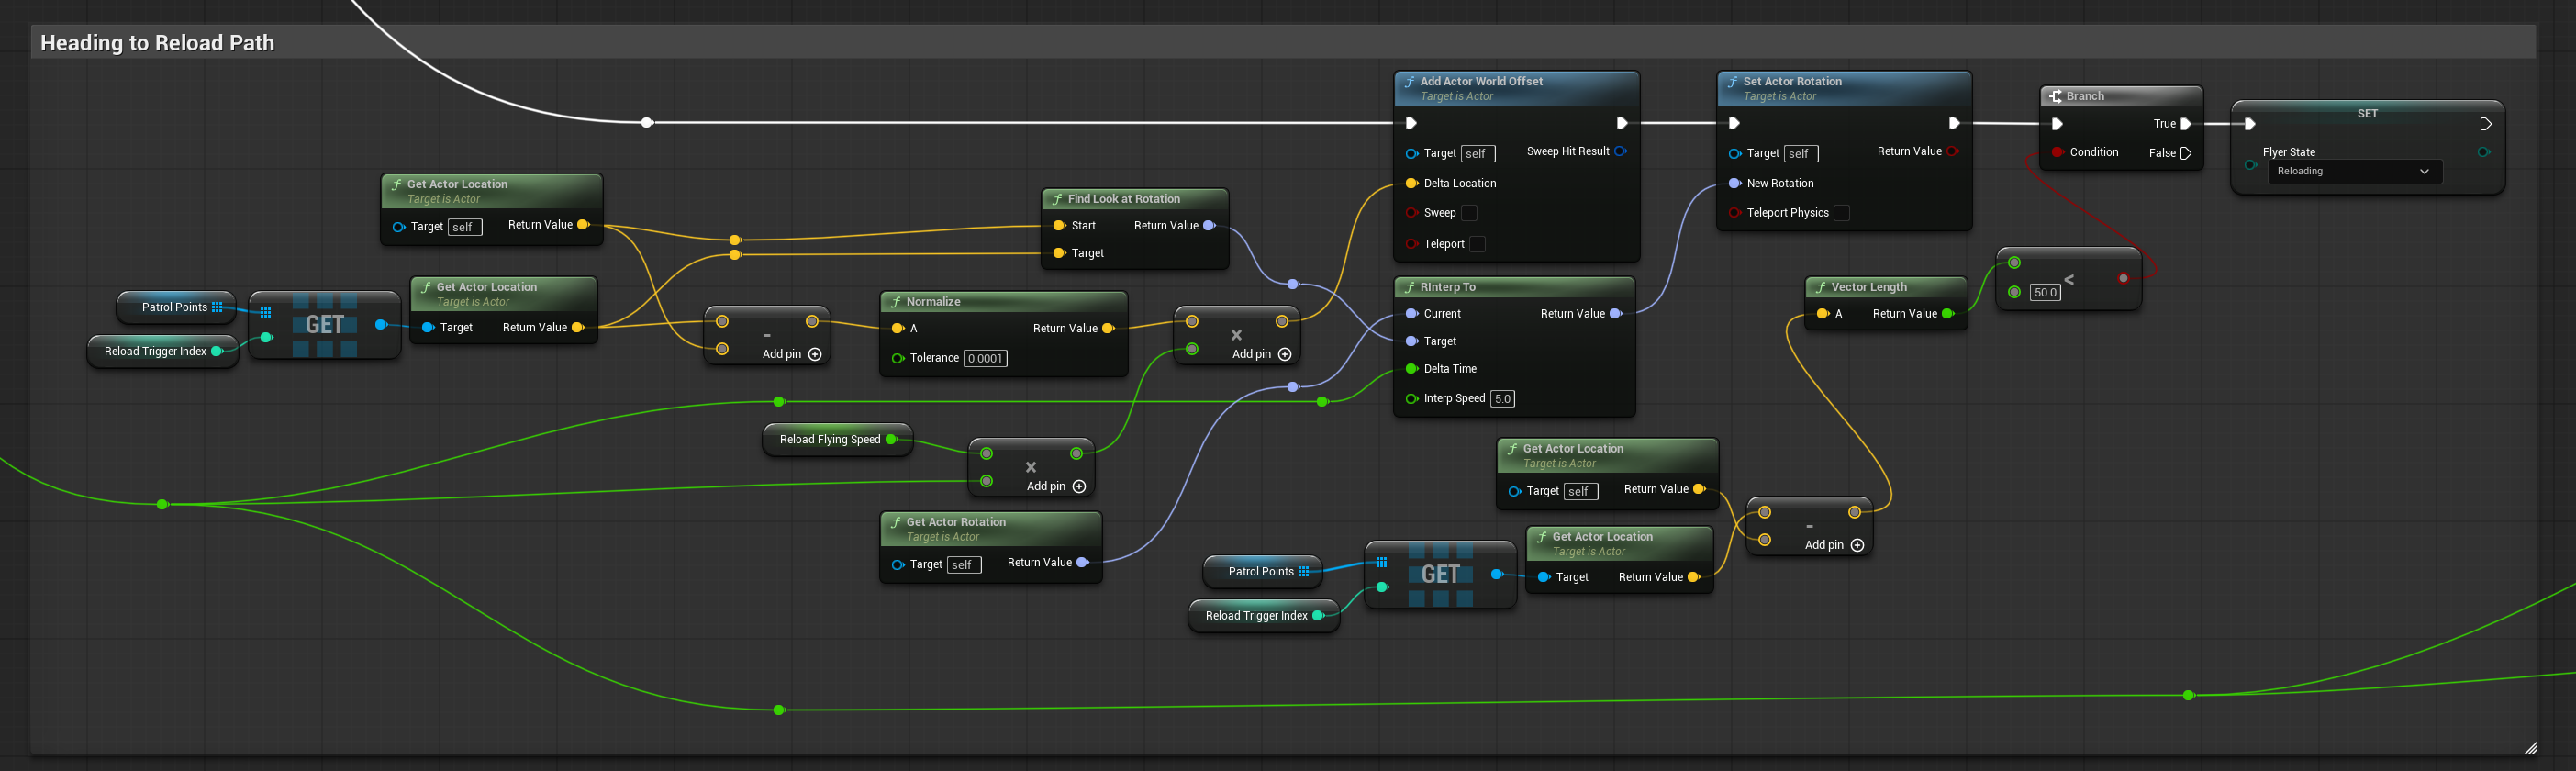Click the Reload Trigger Index variable next to lower GET
This screenshot has height=771, width=2576.
click(1263, 616)
